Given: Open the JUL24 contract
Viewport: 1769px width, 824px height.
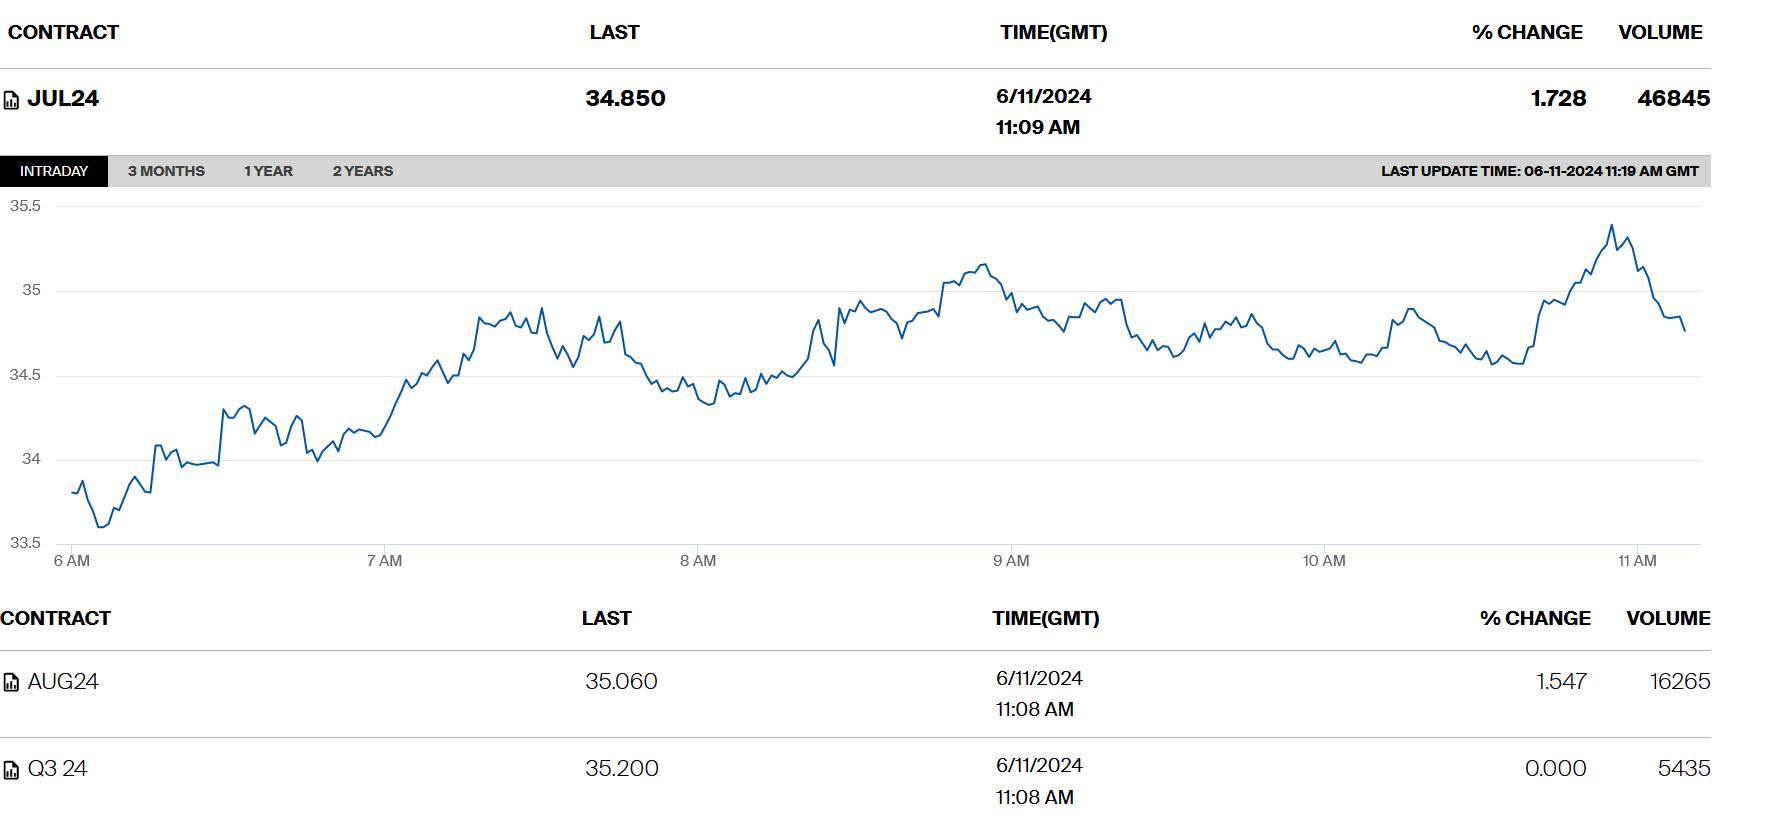Looking at the screenshot, I should tap(63, 98).
